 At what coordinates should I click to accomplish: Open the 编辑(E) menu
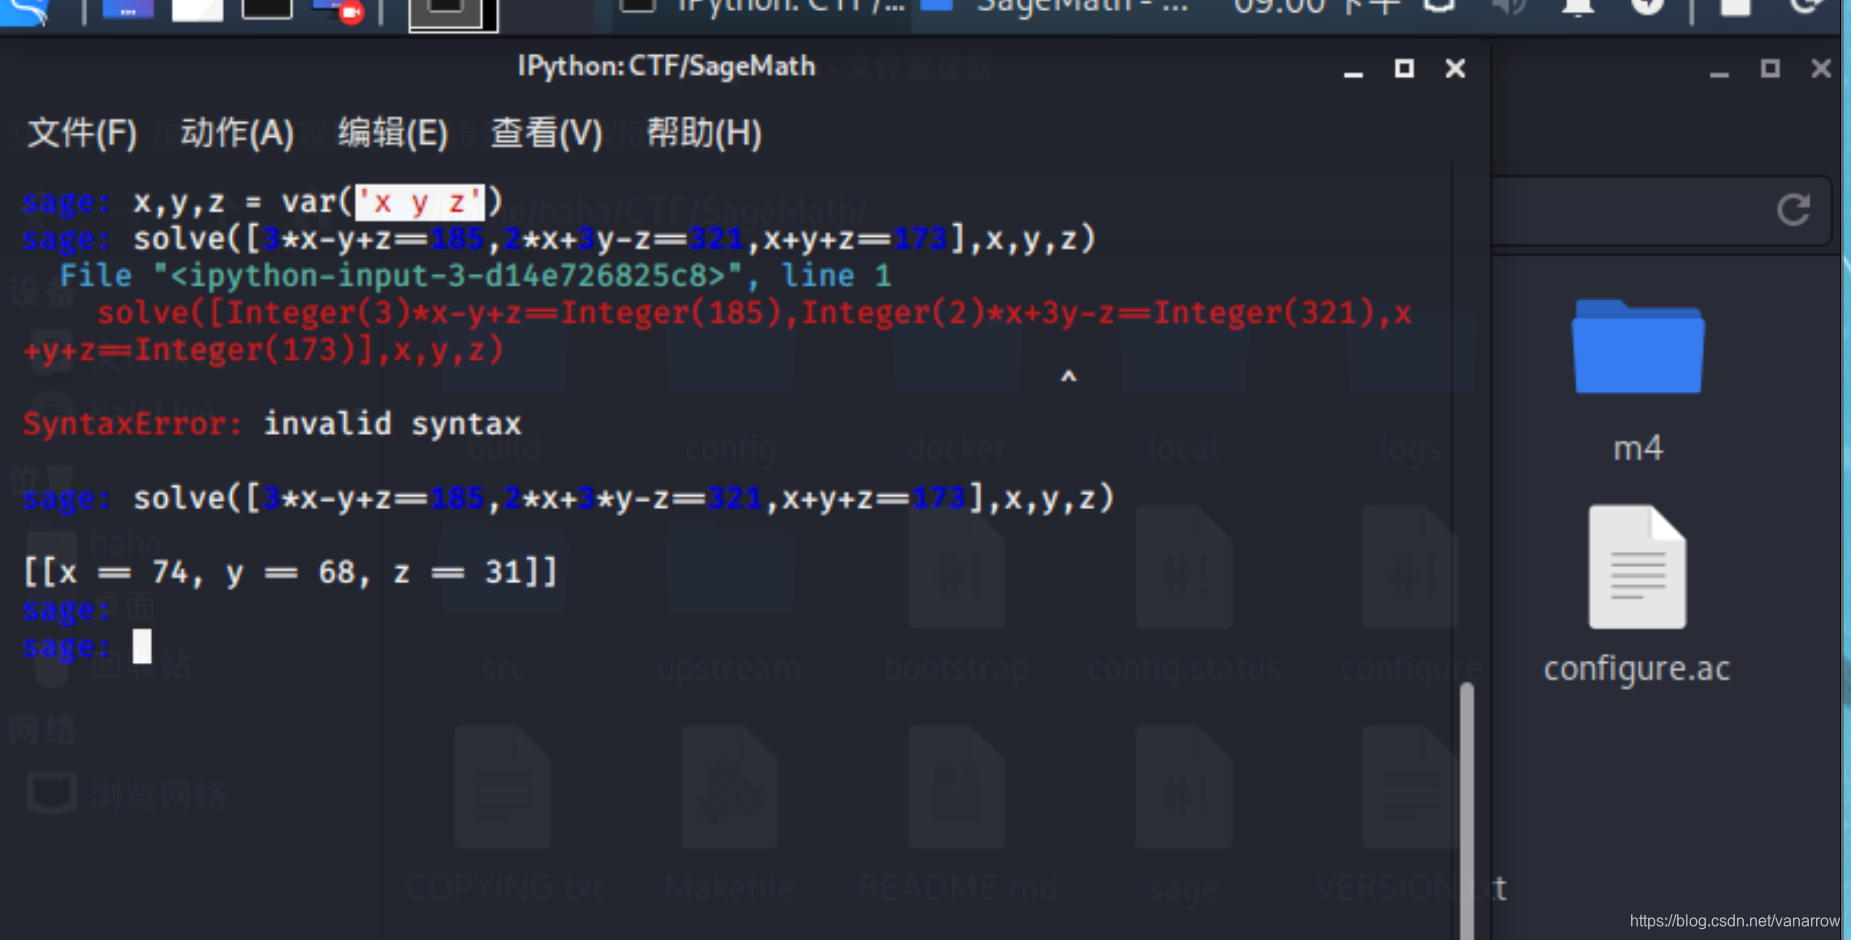[x=393, y=133]
